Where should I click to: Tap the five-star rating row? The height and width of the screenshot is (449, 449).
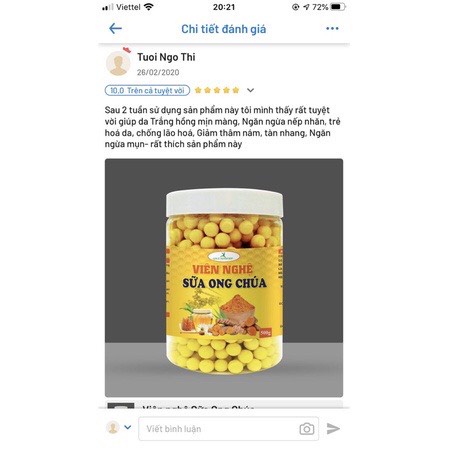(x=217, y=90)
